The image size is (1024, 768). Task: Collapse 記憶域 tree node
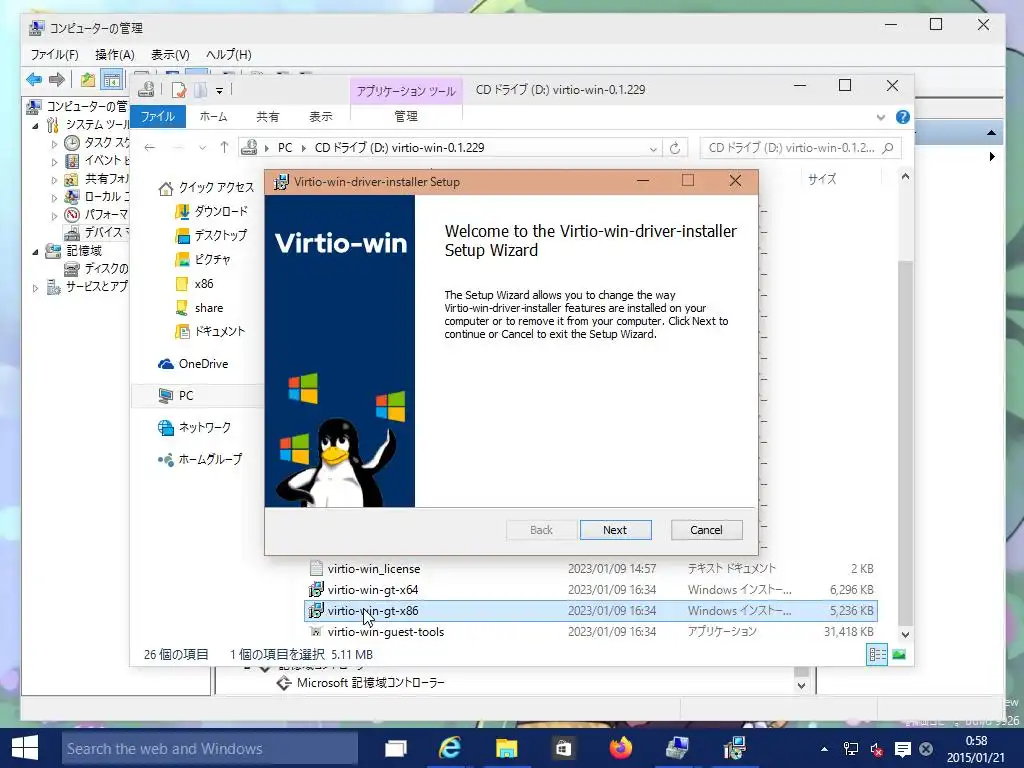[35, 251]
